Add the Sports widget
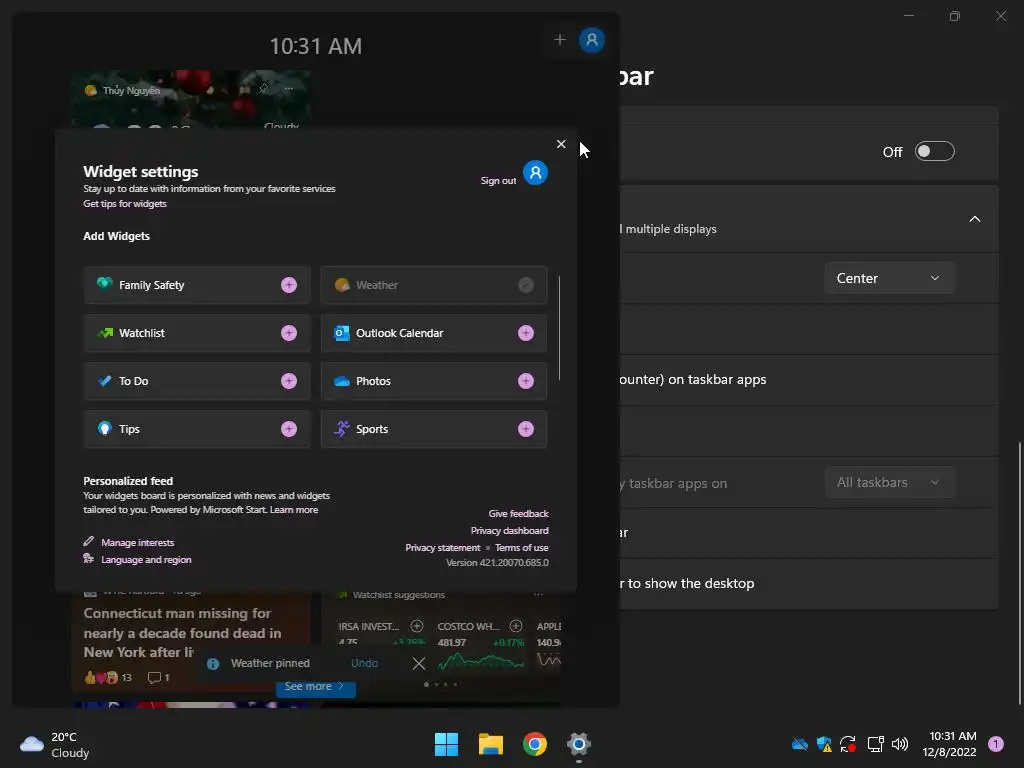The height and width of the screenshot is (768, 1024). point(526,429)
